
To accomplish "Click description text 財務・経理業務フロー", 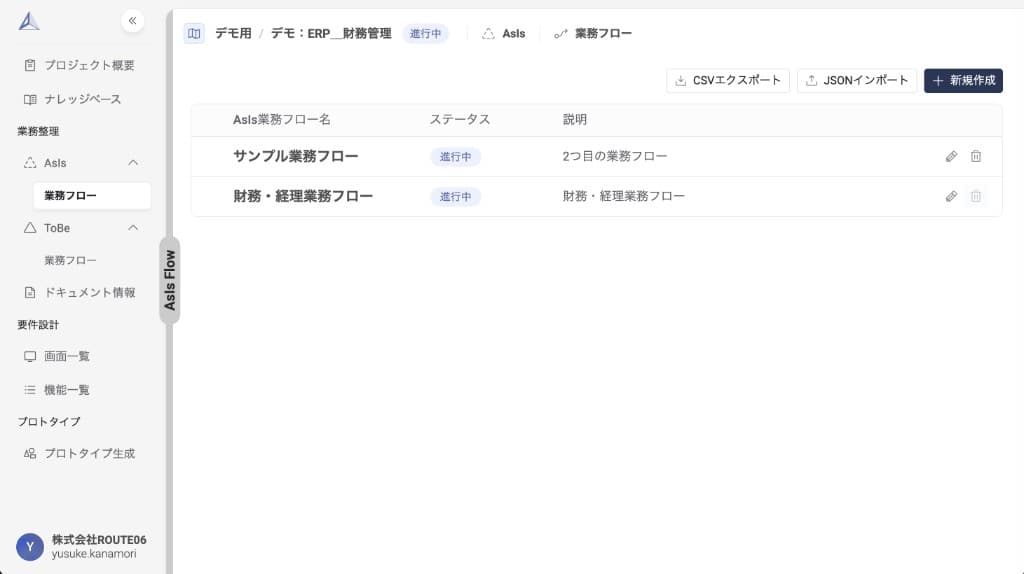I will (x=624, y=196).
